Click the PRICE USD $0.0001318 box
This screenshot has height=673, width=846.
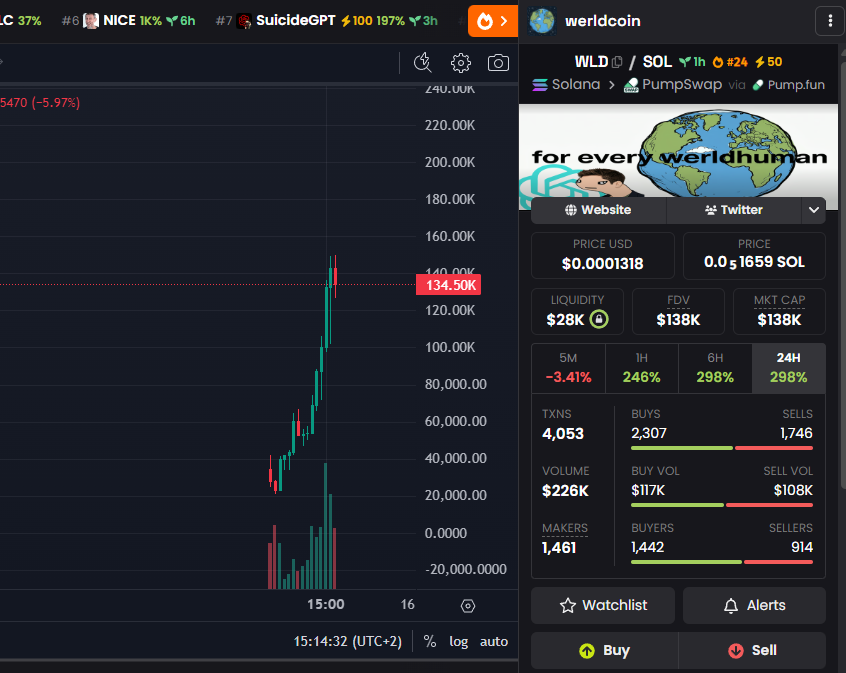coord(603,255)
